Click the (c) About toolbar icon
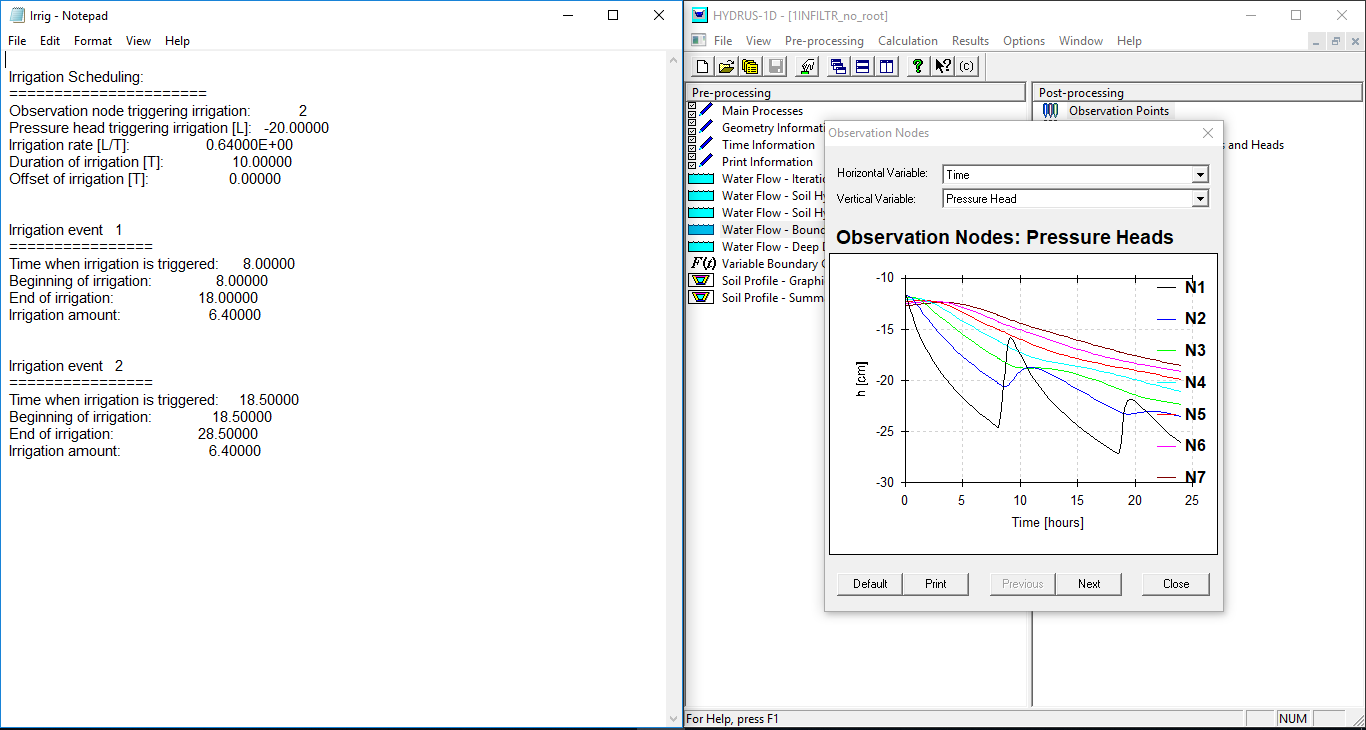1366x730 pixels. 966,67
